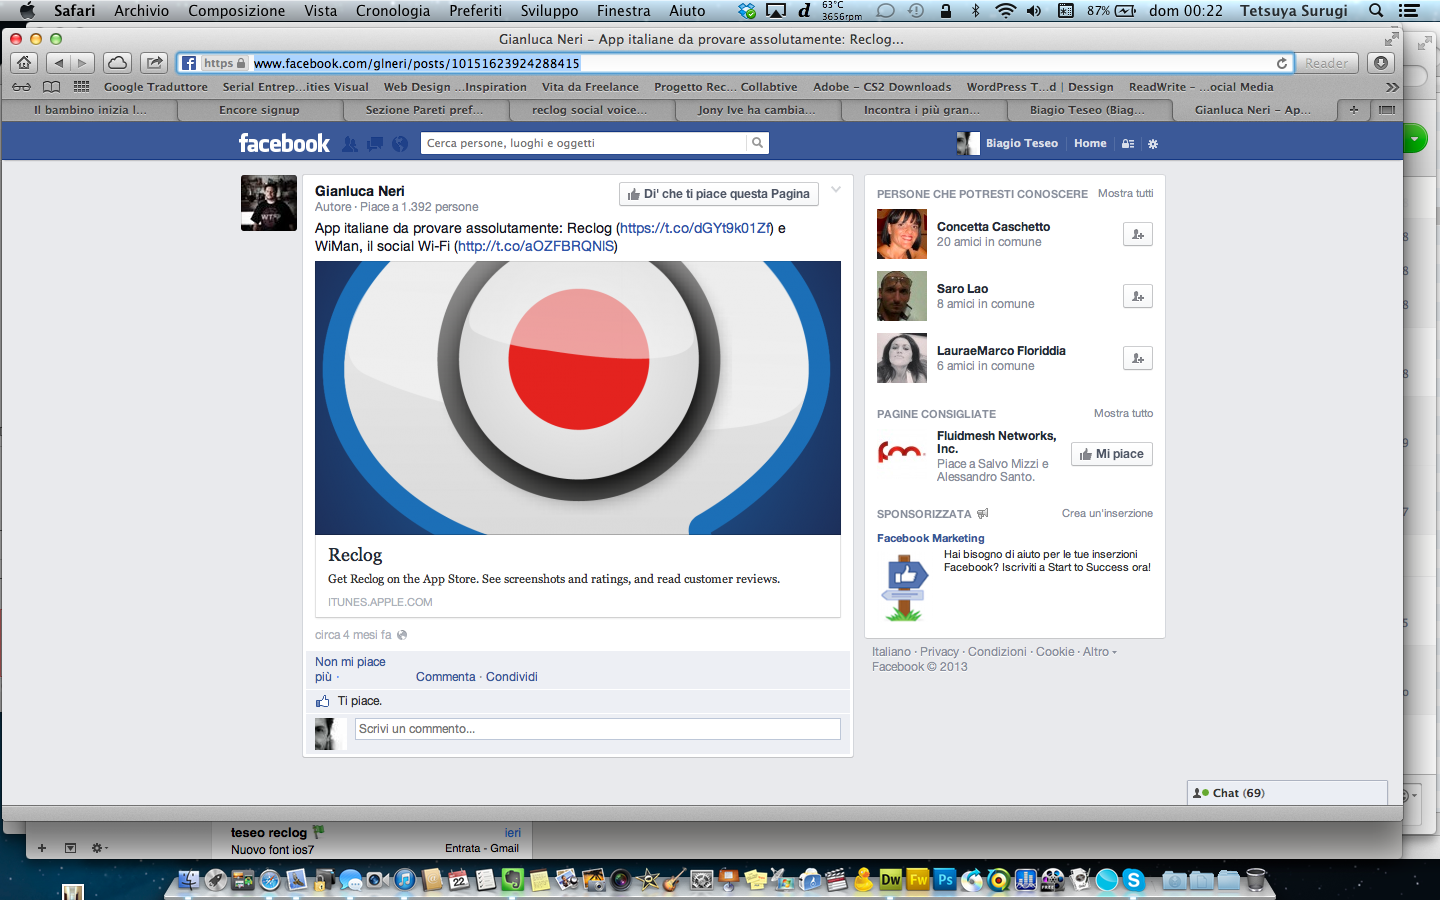Show all bookmarks open-book icon
The width and height of the screenshot is (1440, 900).
pyautogui.click(x=51, y=87)
